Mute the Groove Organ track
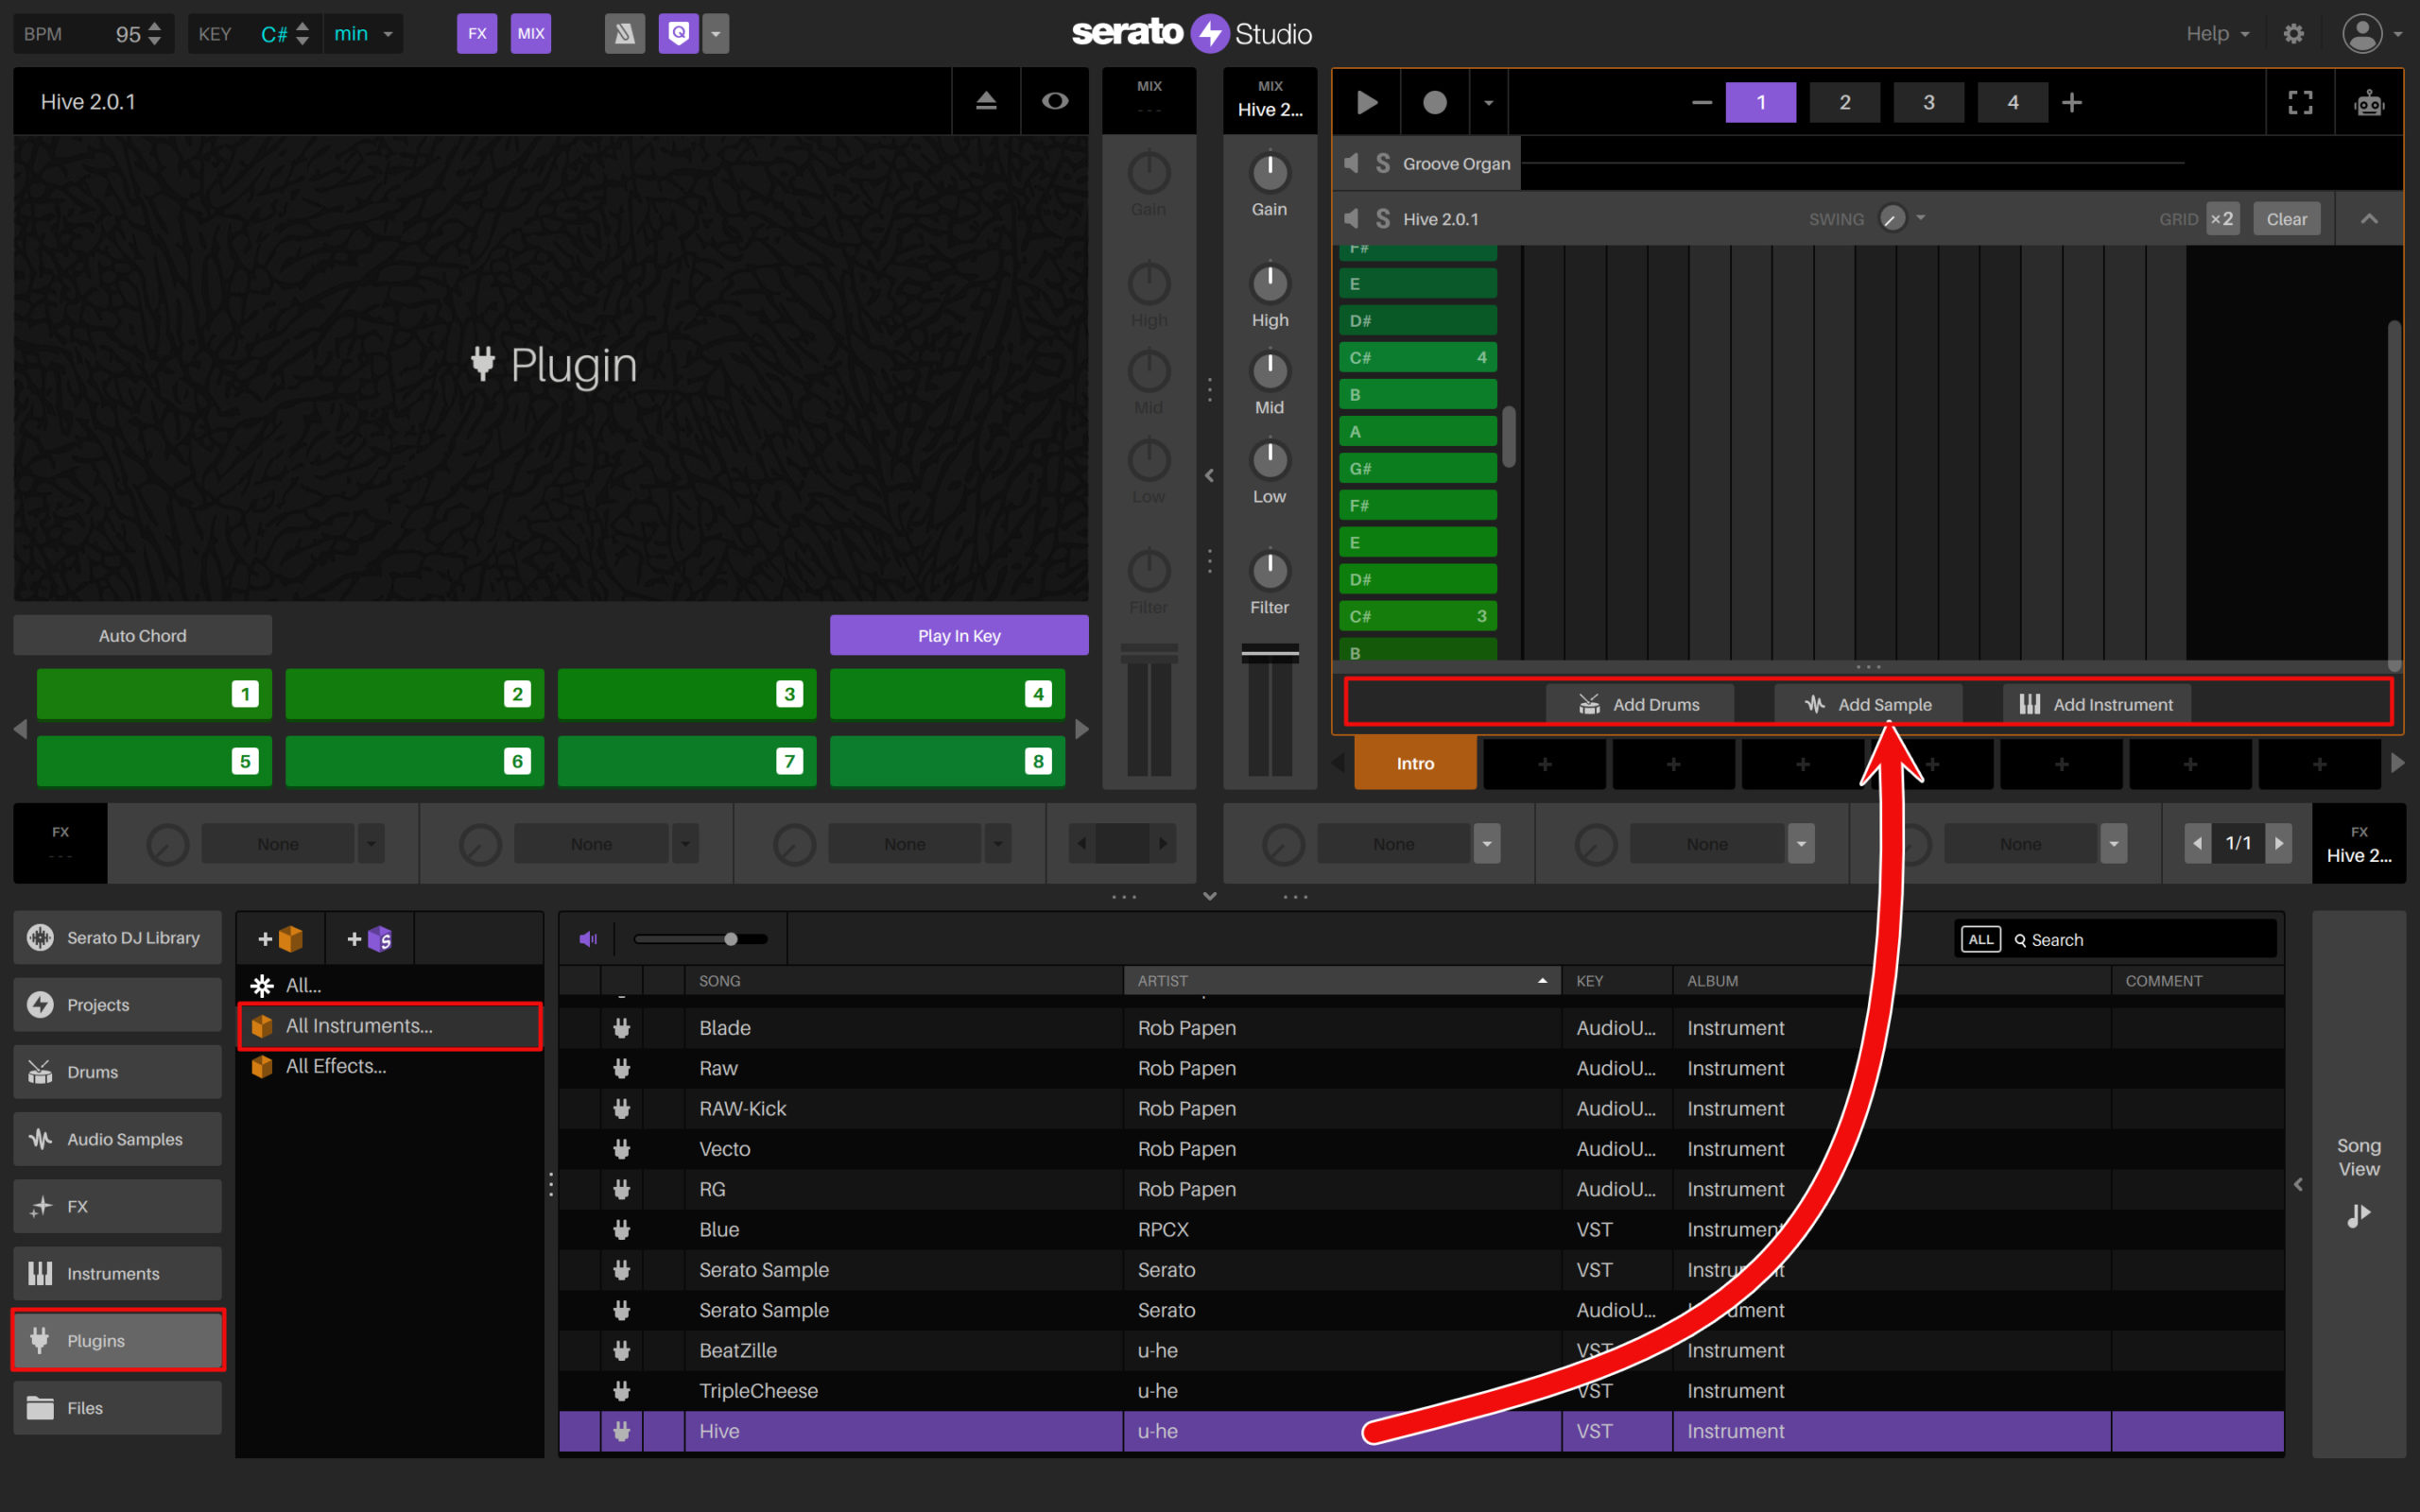This screenshot has height=1512, width=2420. click(1352, 163)
